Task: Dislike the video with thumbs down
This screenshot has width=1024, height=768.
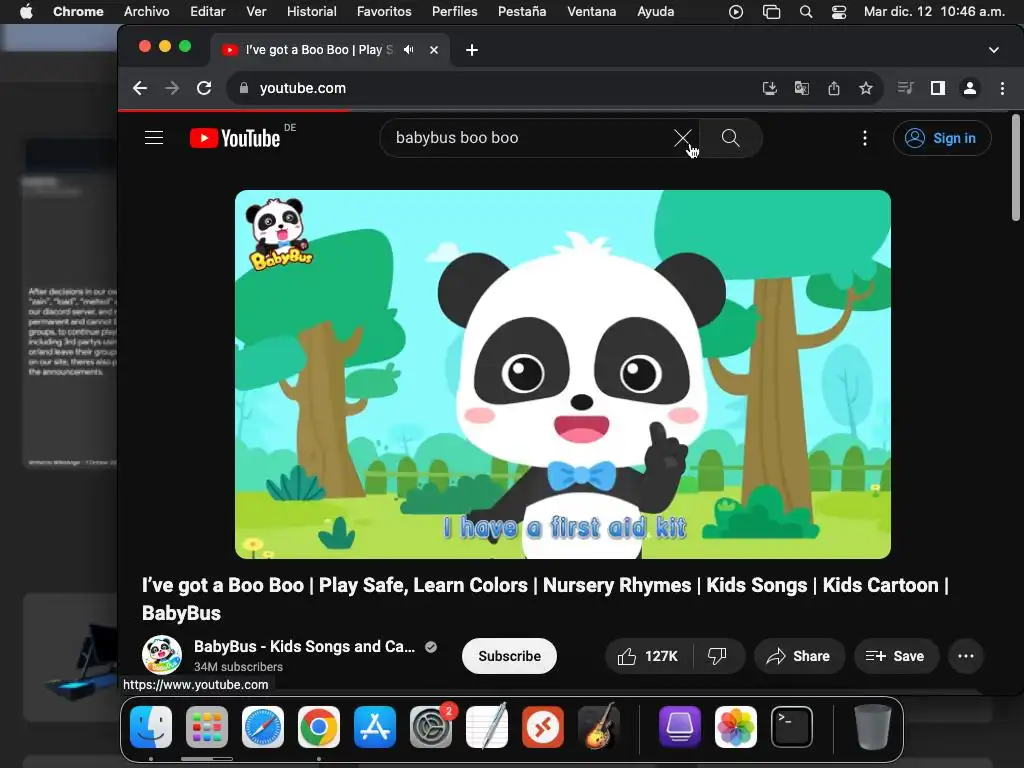Action: (717, 656)
